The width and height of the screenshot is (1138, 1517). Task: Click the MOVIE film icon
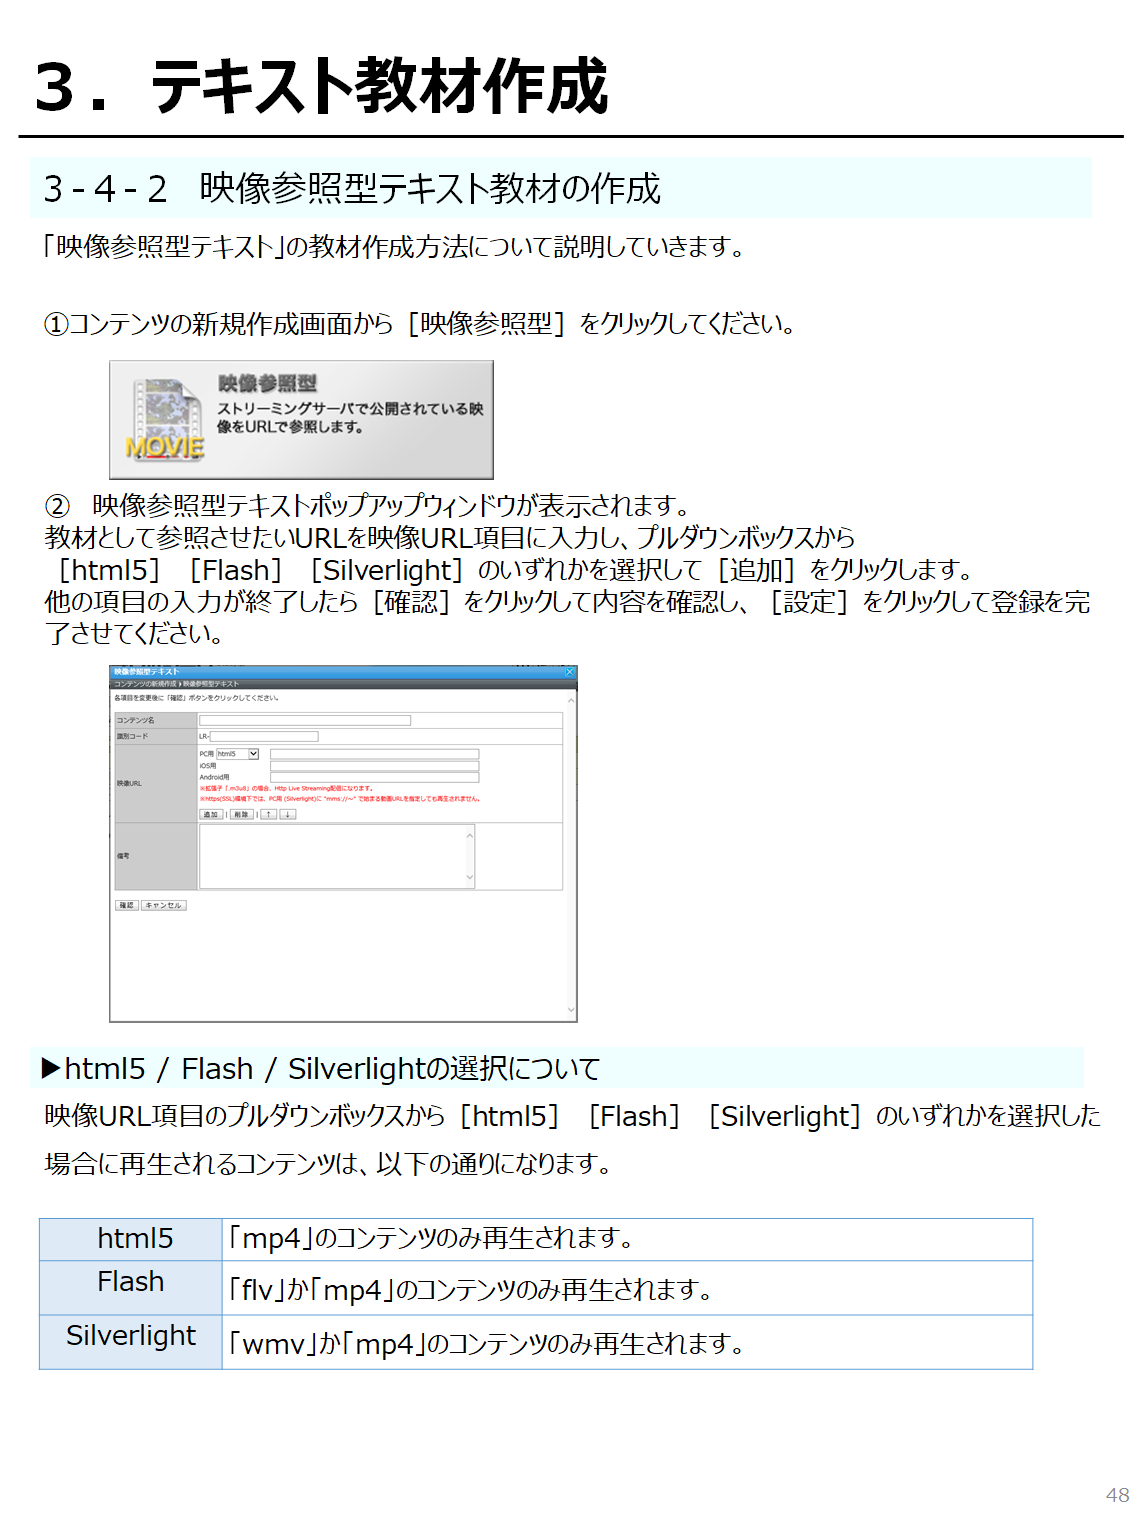tap(164, 420)
